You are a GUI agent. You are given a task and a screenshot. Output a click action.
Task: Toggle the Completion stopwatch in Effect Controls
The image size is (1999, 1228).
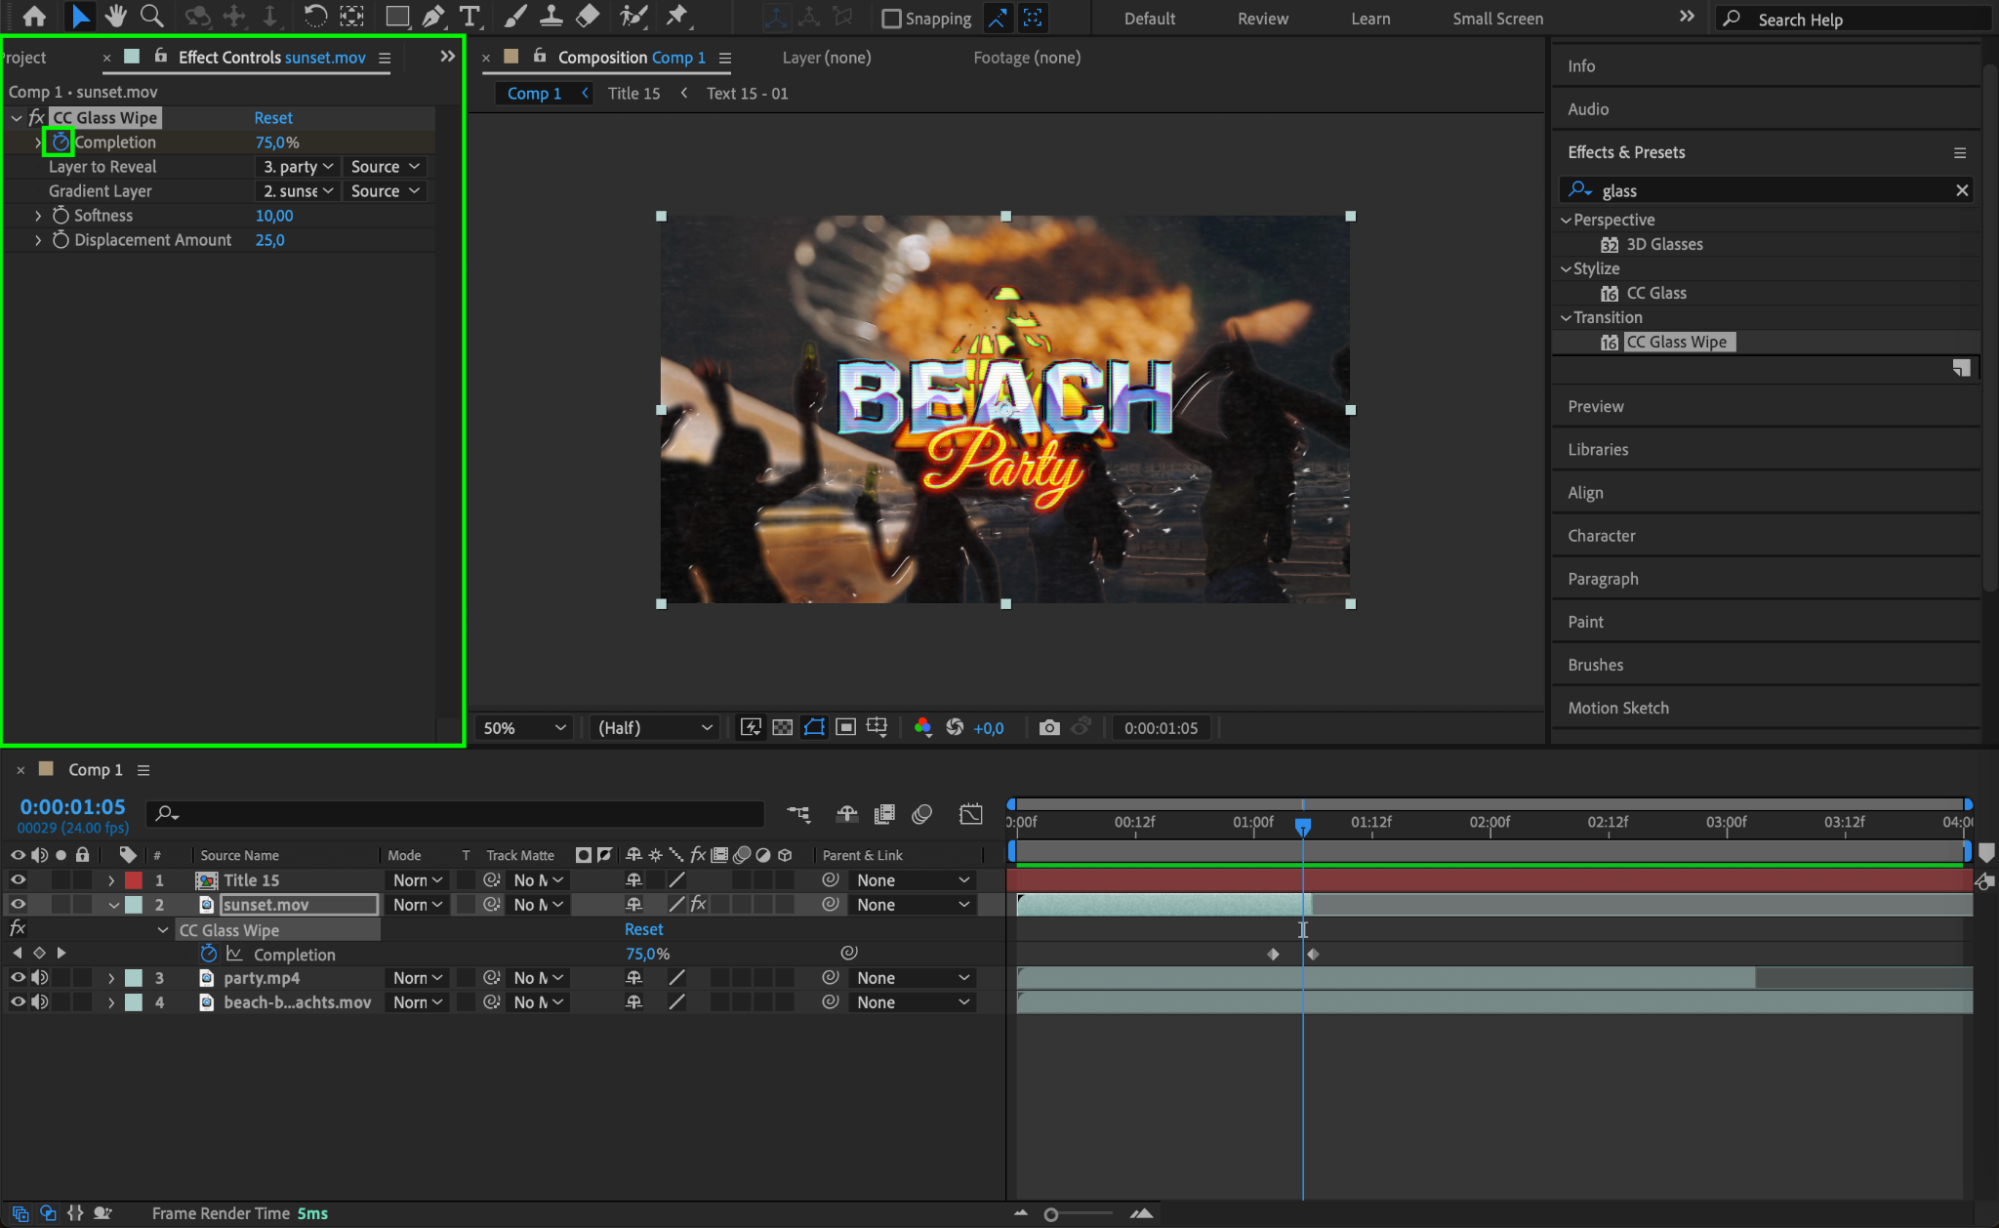(x=60, y=142)
